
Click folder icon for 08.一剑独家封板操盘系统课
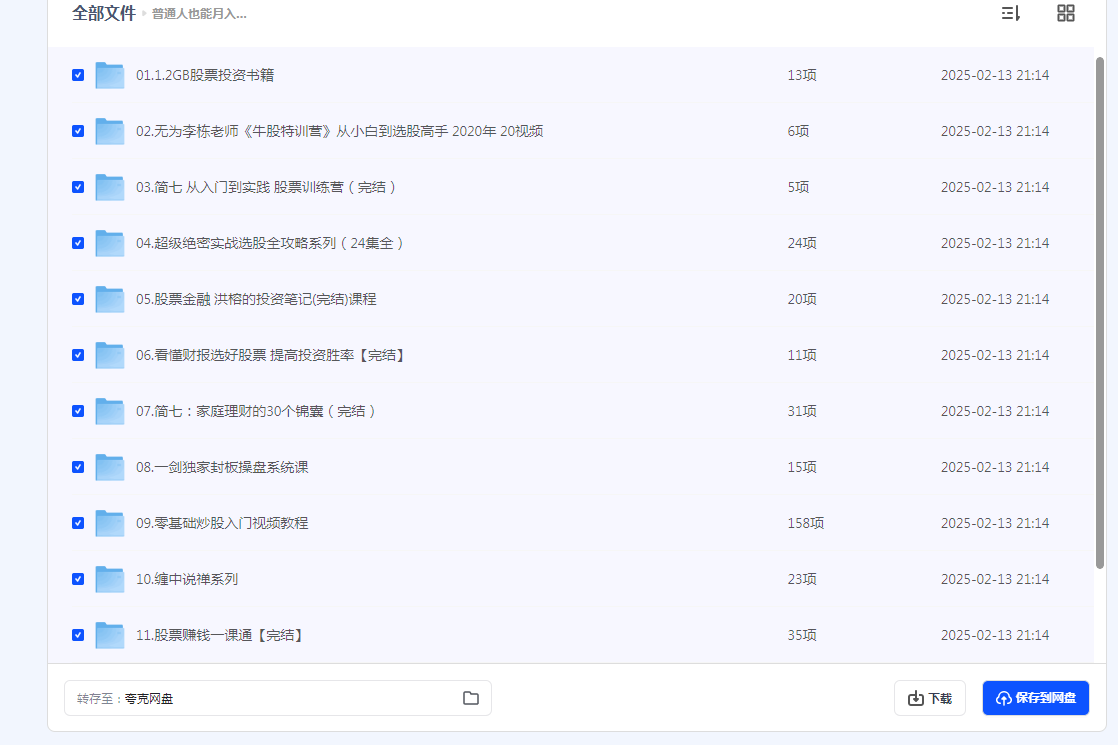pos(109,467)
